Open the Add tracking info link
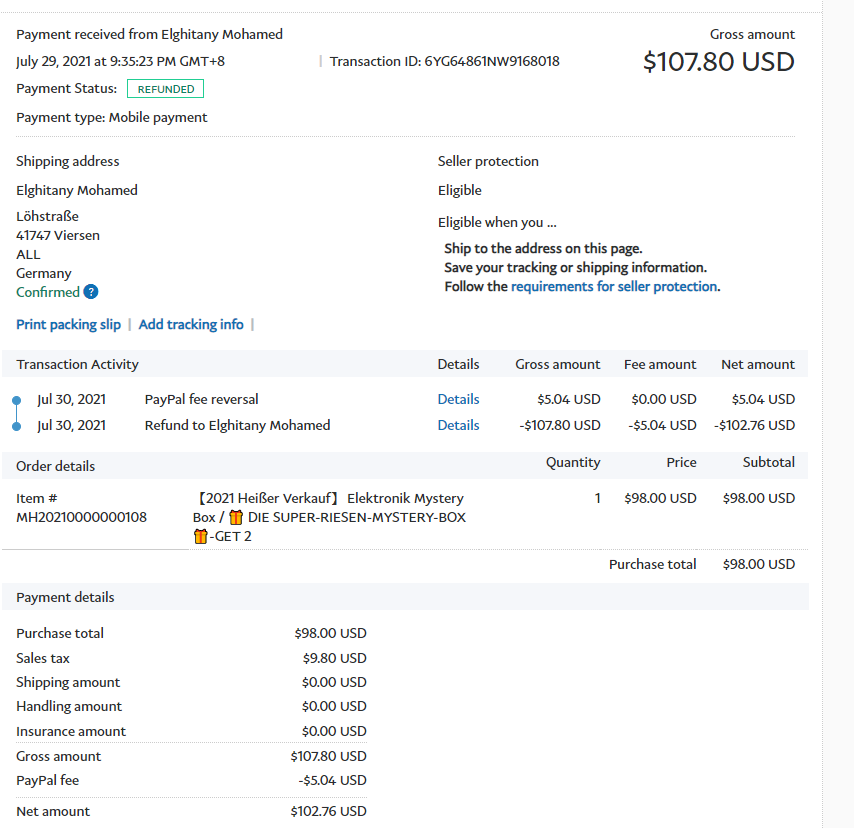The height and width of the screenshot is (828, 854). 191,324
